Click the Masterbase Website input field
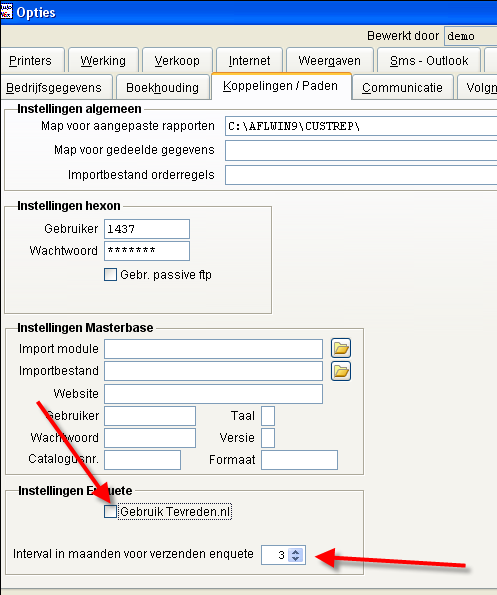497x595 pixels. pyautogui.click(x=214, y=394)
